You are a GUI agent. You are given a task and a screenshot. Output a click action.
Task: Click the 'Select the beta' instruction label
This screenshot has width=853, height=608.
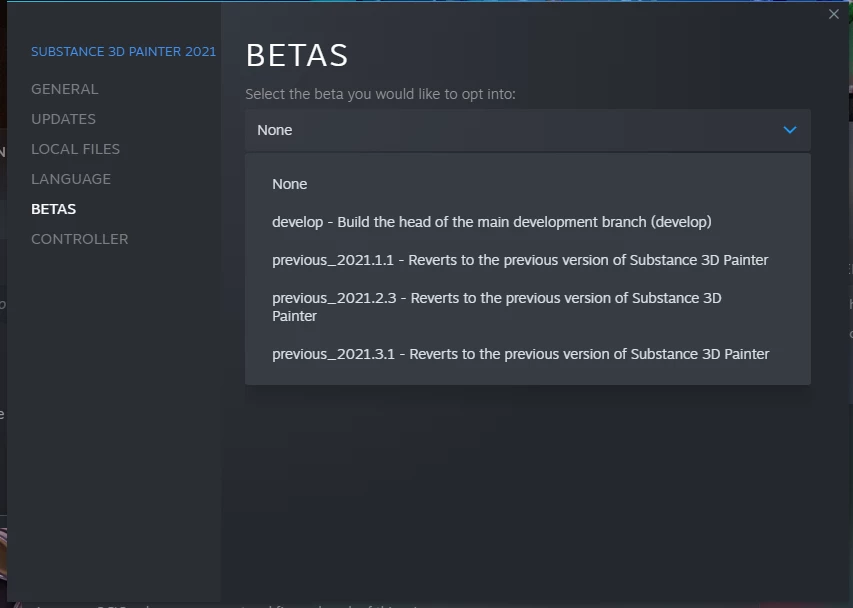click(380, 95)
